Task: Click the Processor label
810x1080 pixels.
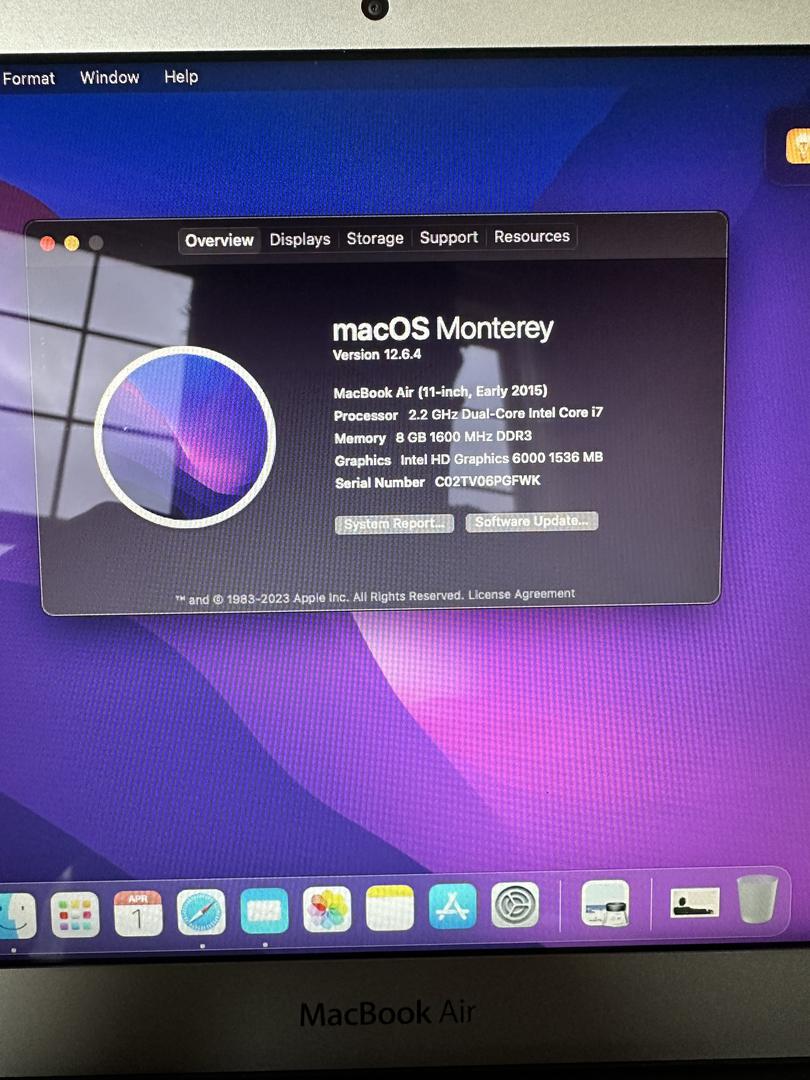Action: pyautogui.click(x=366, y=416)
